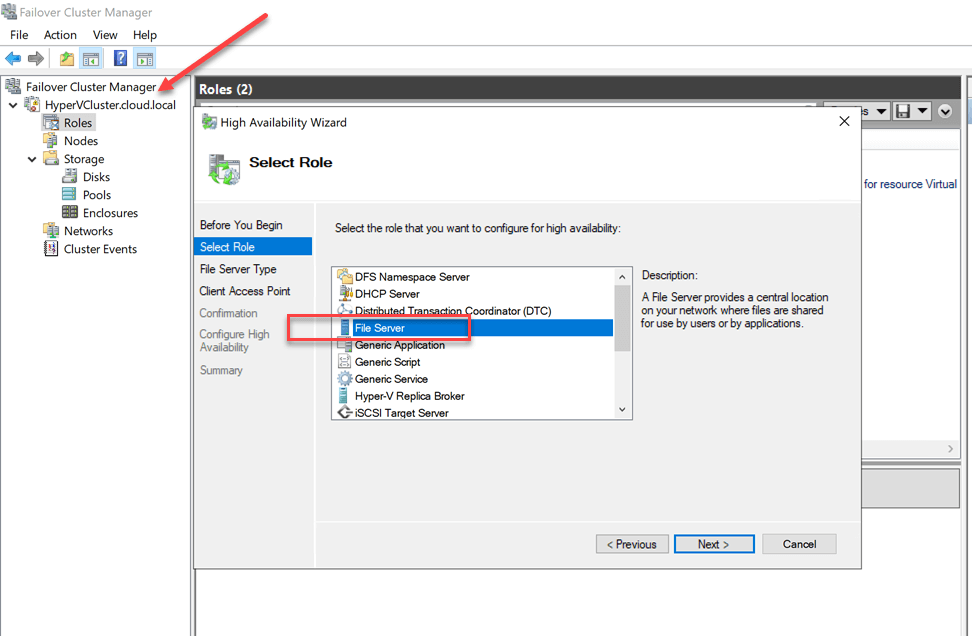972x636 pixels.
Task: Close the High Availability Wizard dialog
Action: tap(844, 121)
